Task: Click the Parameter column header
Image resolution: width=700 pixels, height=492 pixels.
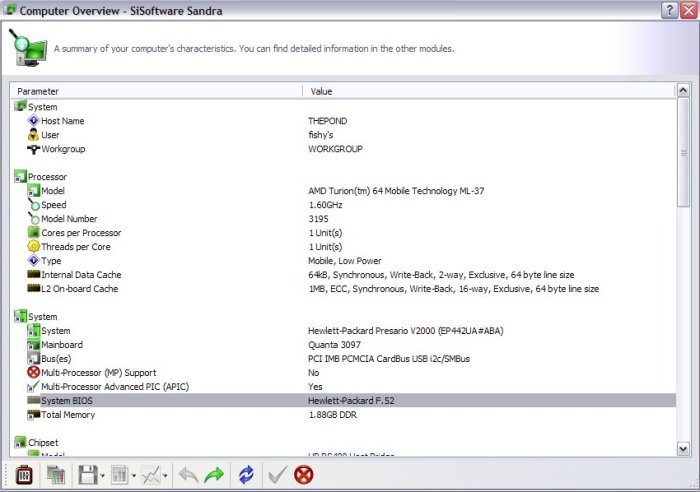Action: tap(156, 91)
